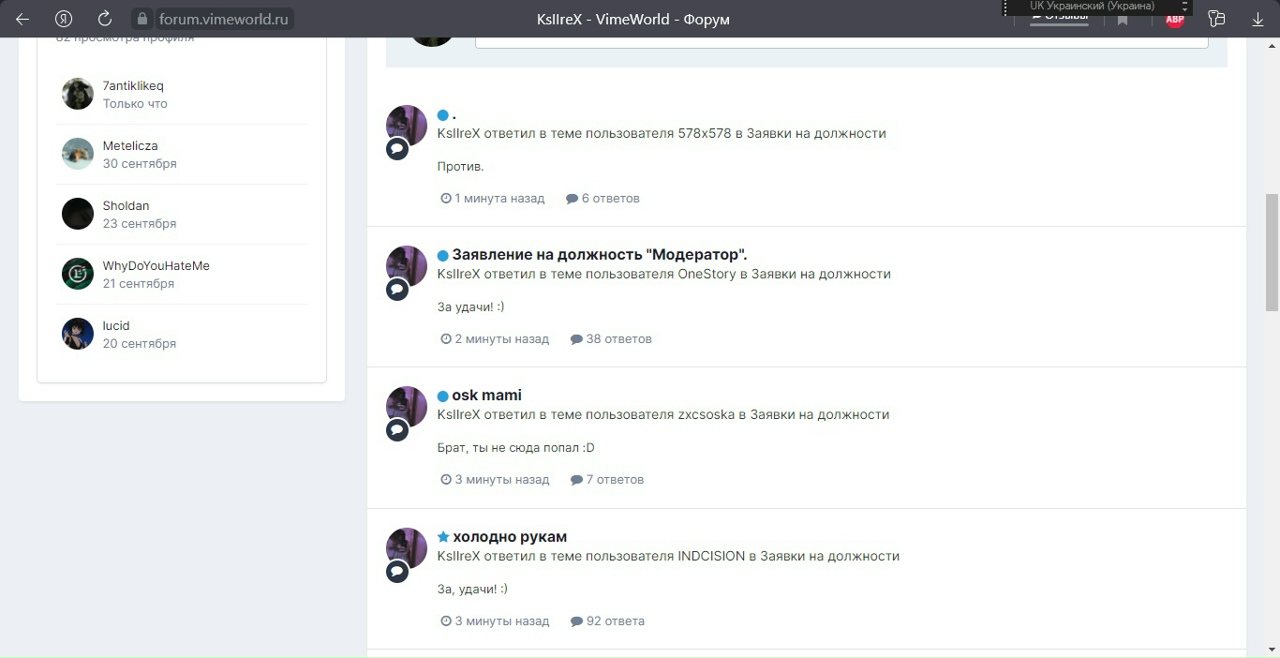Open the Ukrainian keyboard language switcher

pyautogui.click(x=1098, y=7)
